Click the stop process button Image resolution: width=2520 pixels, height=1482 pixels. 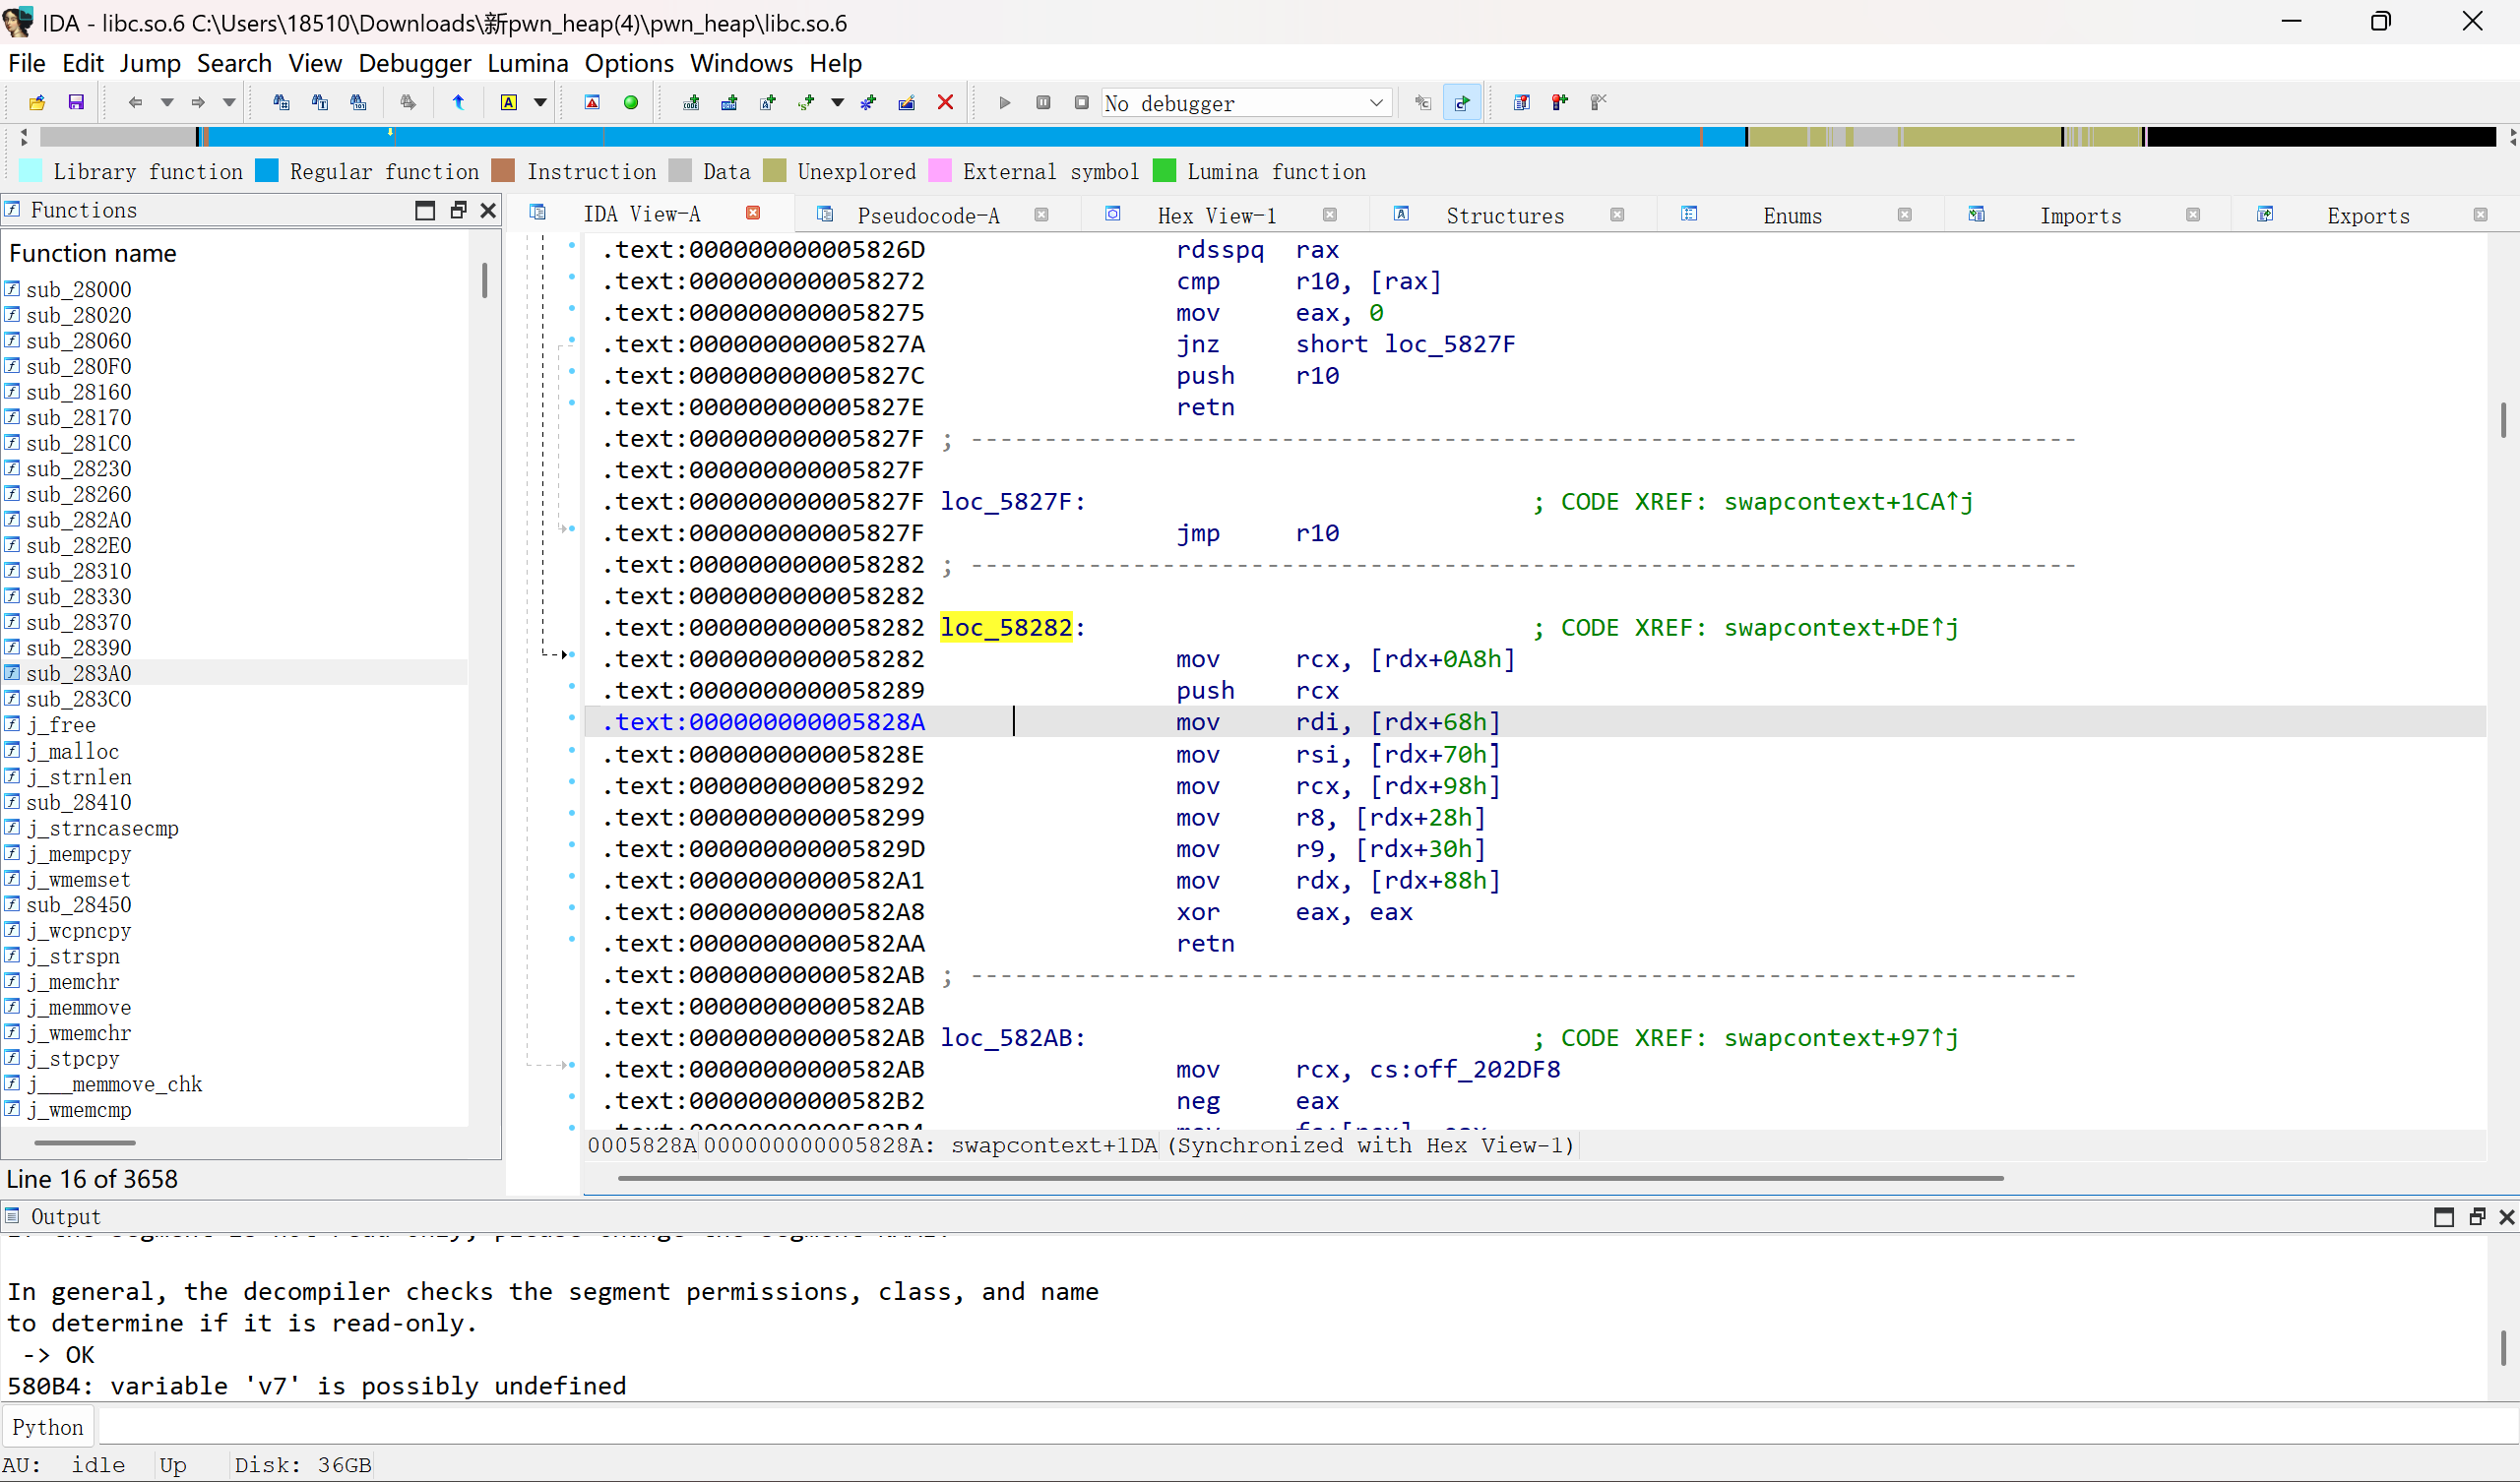click(1081, 102)
